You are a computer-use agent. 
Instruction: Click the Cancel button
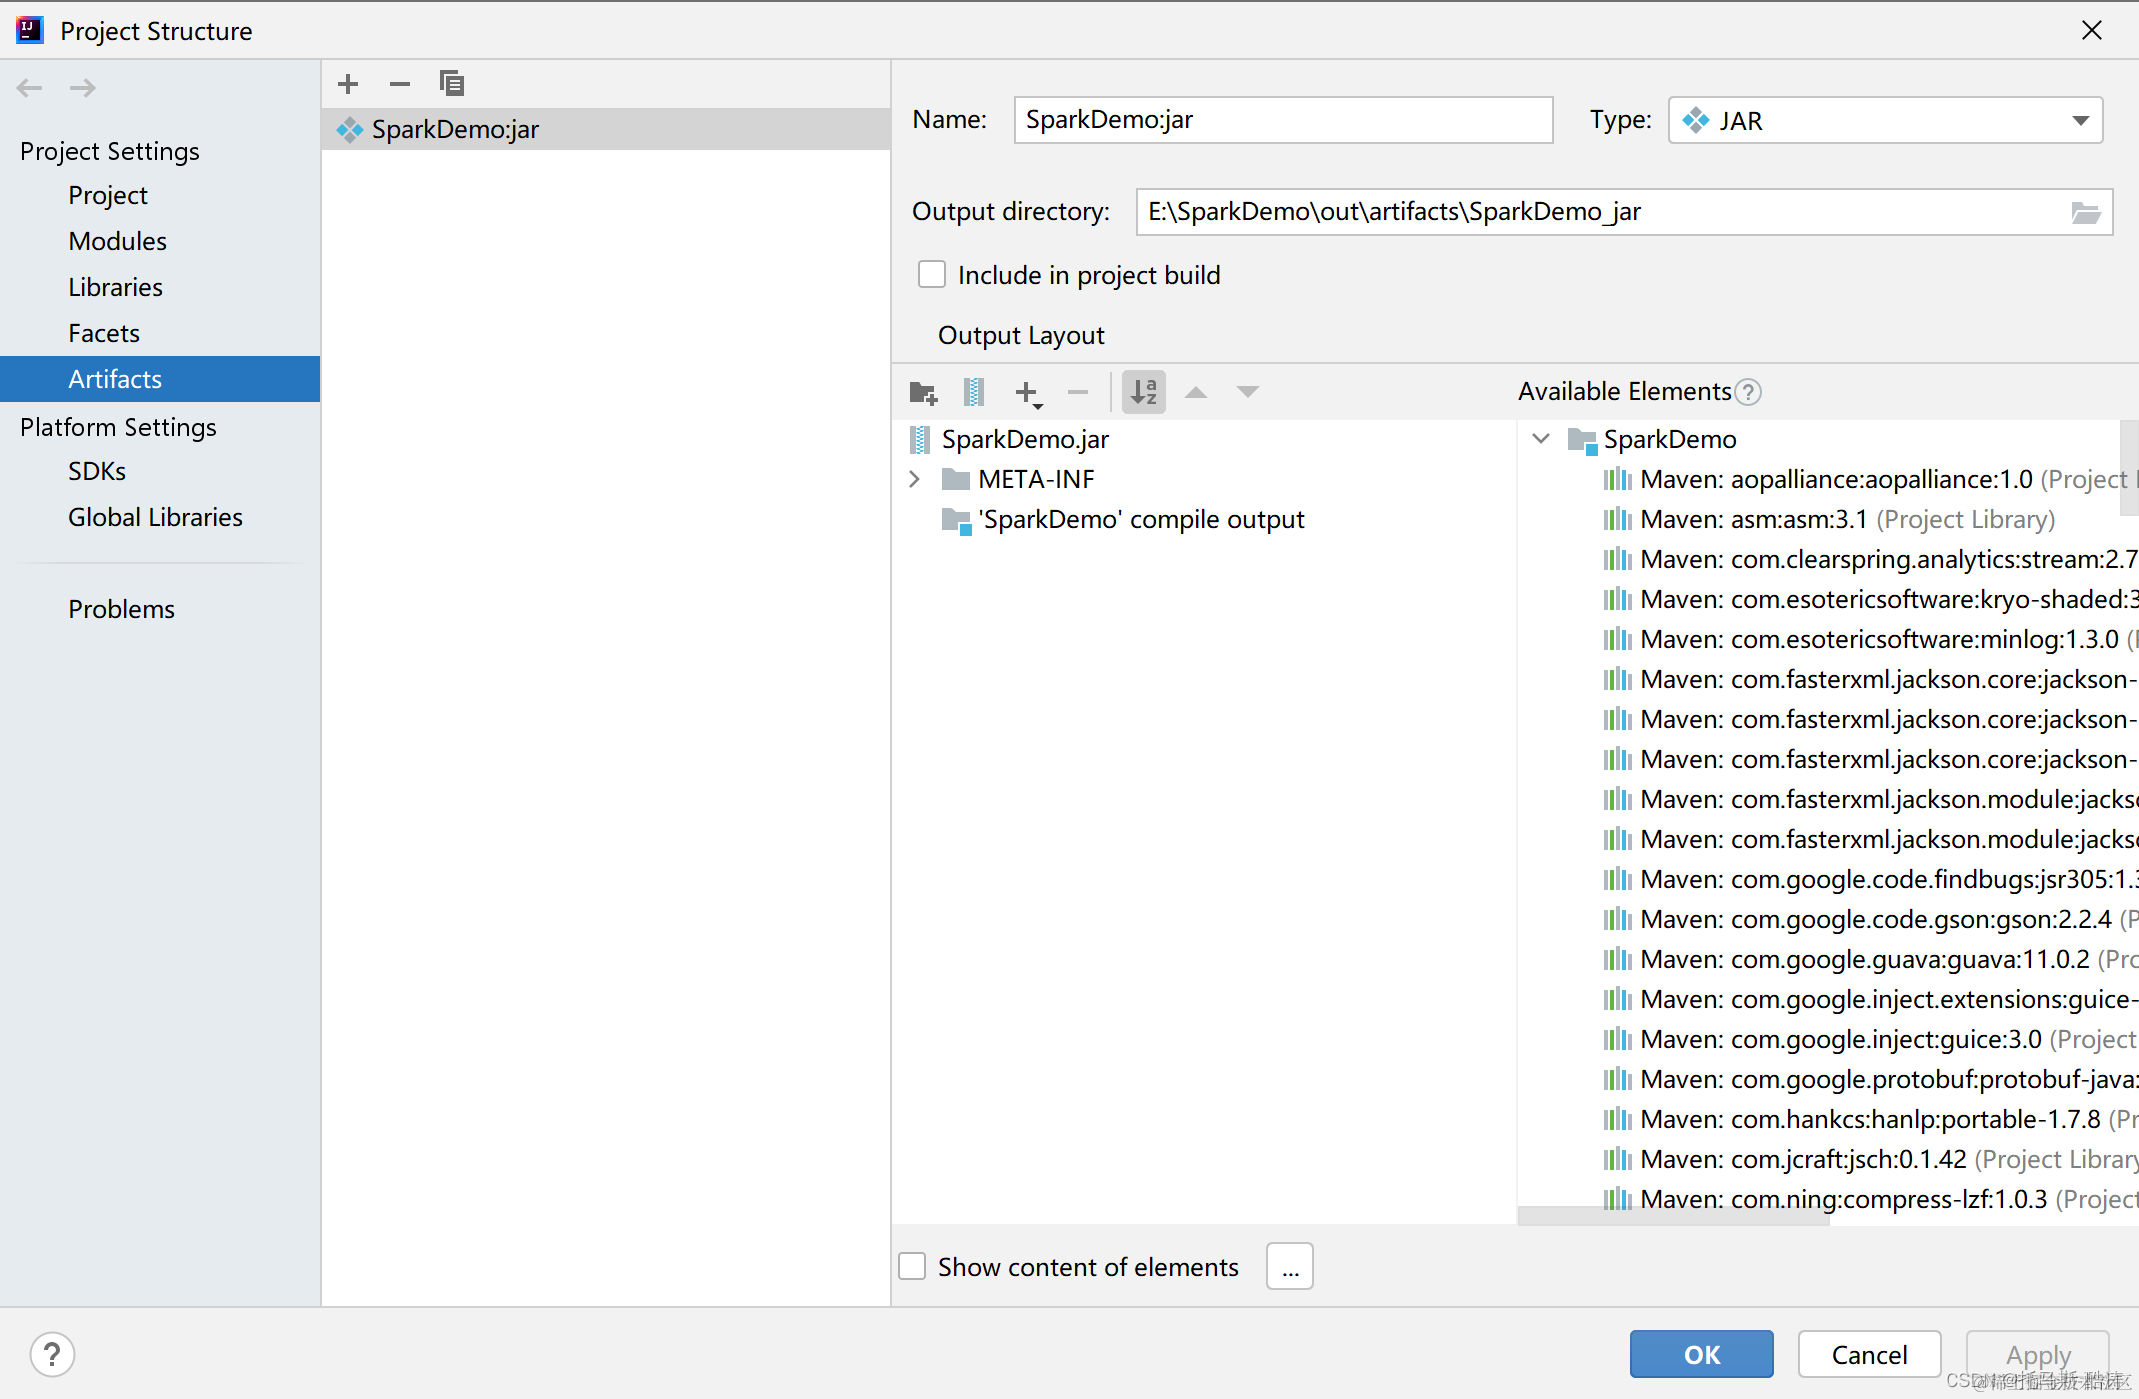(1869, 1354)
